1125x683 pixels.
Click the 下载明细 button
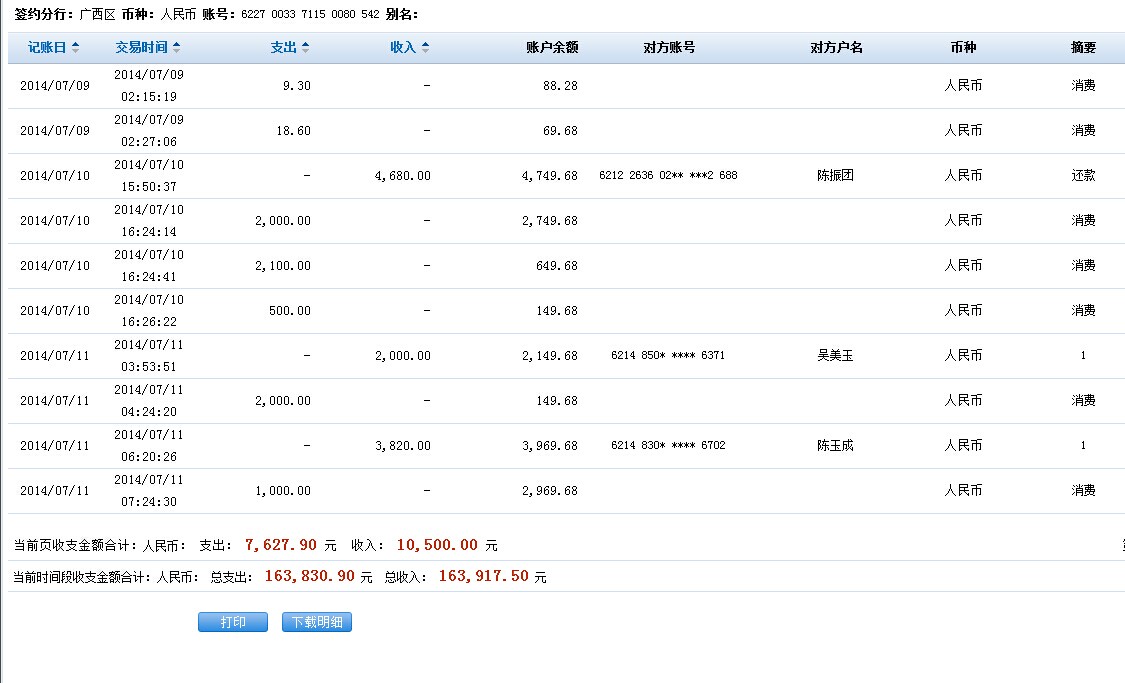317,622
